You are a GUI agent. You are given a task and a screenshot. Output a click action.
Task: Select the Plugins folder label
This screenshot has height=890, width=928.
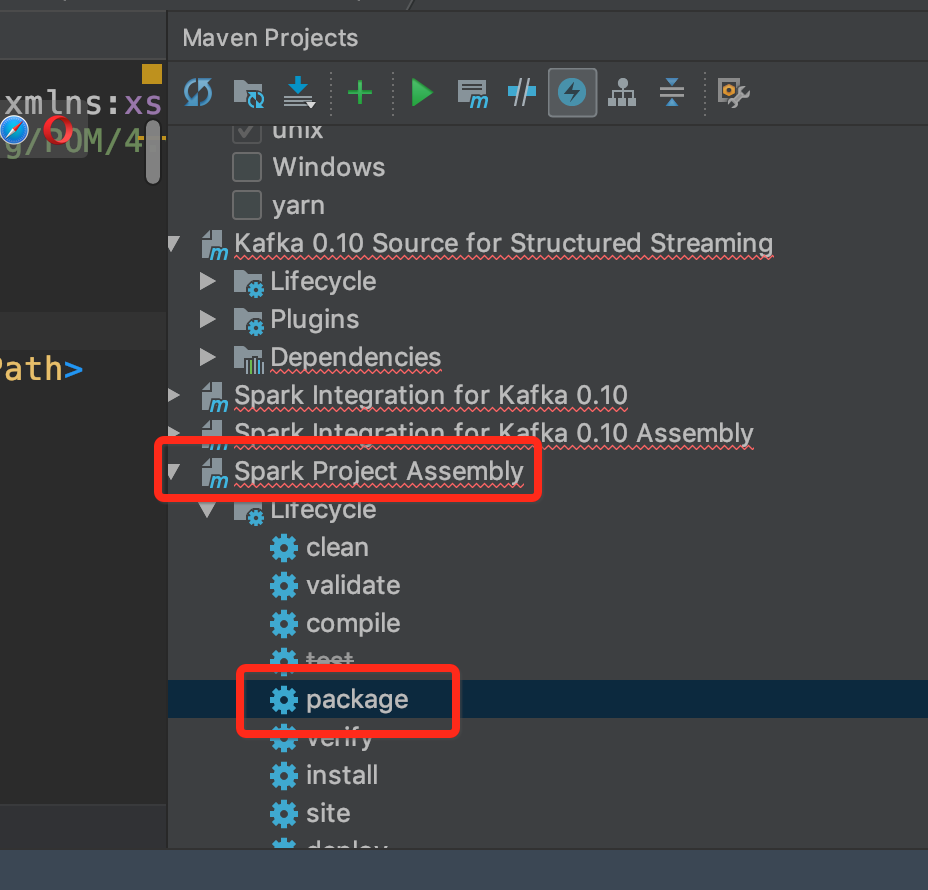pos(314,320)
